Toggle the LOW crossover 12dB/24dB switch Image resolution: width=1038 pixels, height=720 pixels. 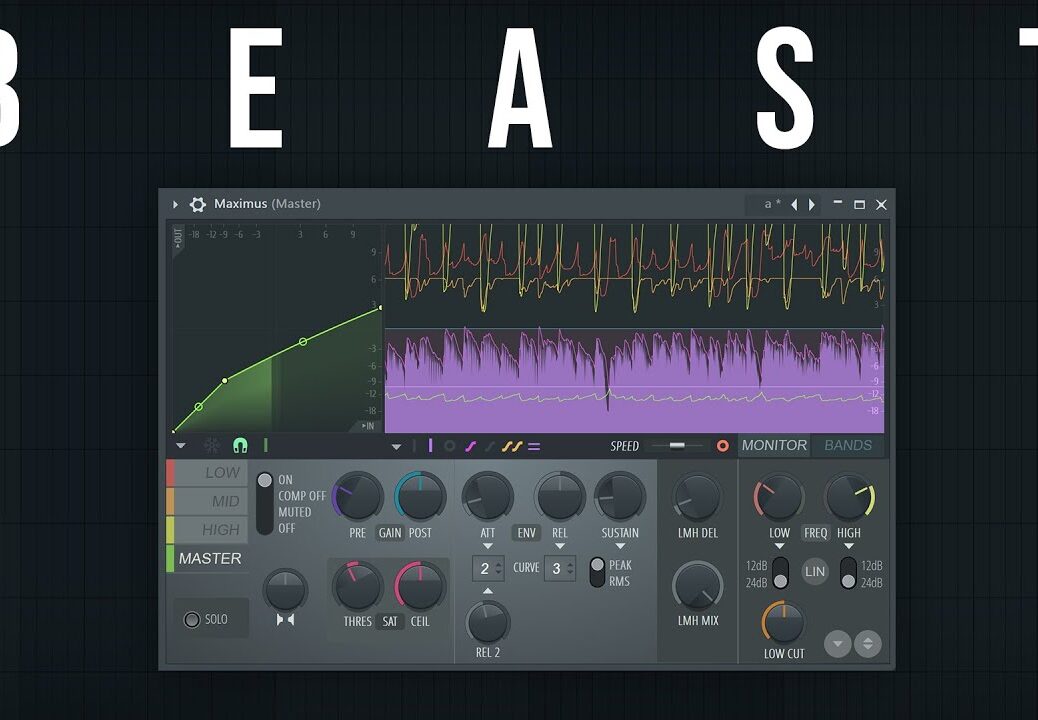[780, 573]
